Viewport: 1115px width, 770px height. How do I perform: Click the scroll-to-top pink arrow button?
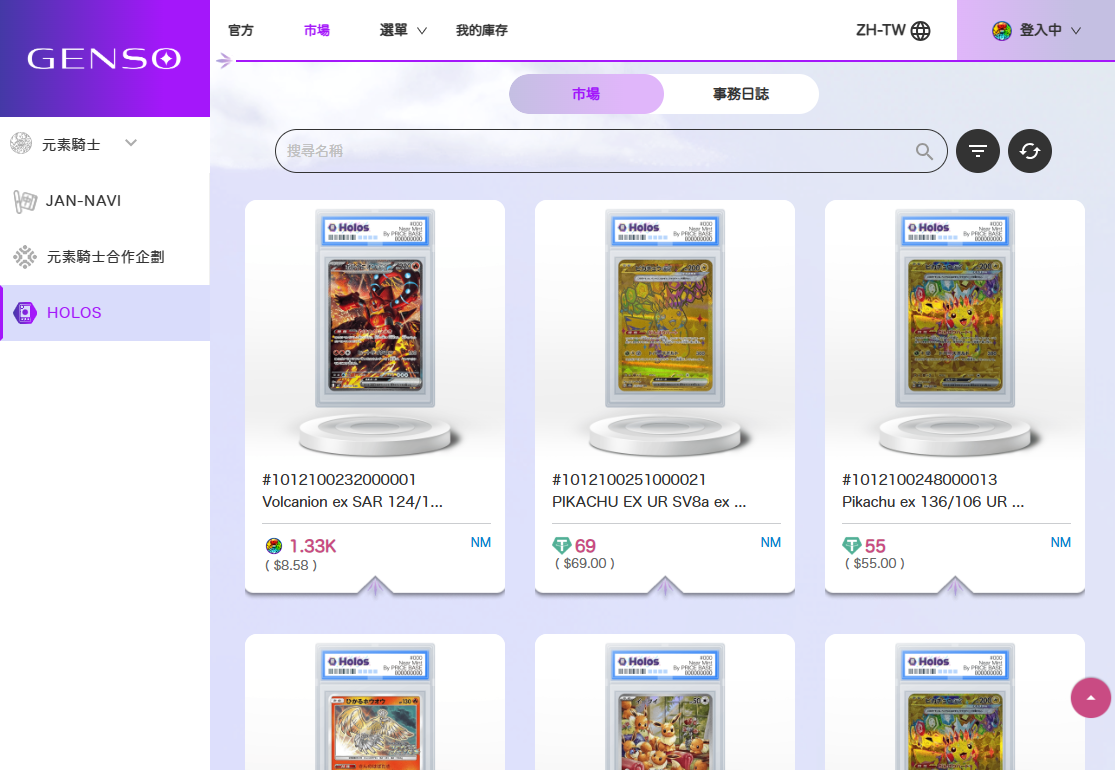[x=1091, y=698]
